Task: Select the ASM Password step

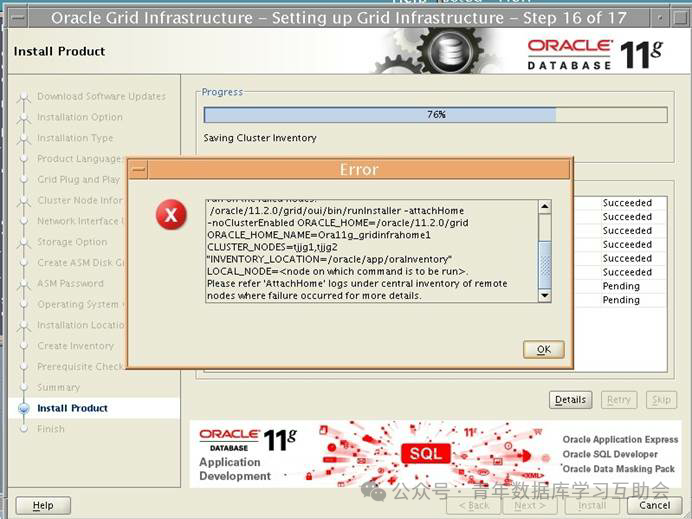Action: (70, 283)
